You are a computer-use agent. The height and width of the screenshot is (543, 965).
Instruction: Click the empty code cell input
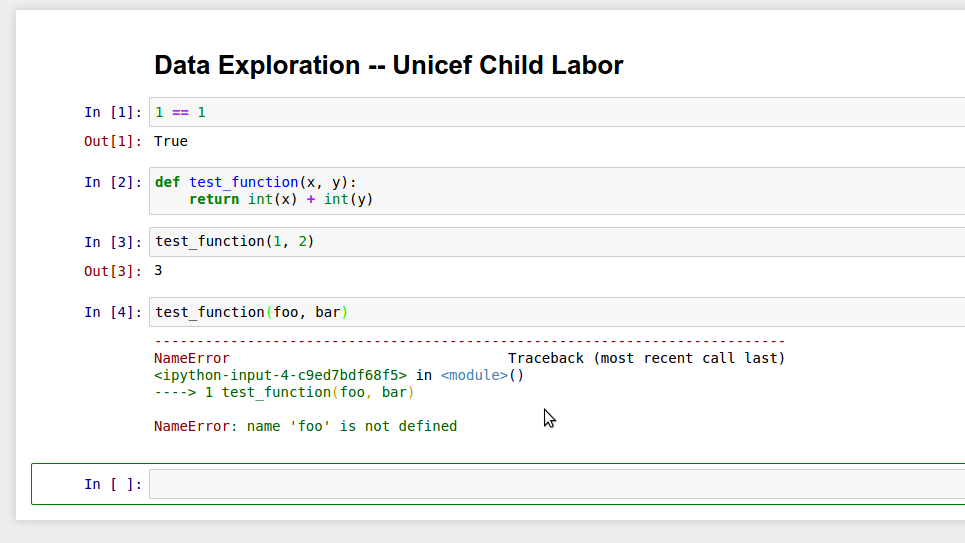click(x=555, y=484)
